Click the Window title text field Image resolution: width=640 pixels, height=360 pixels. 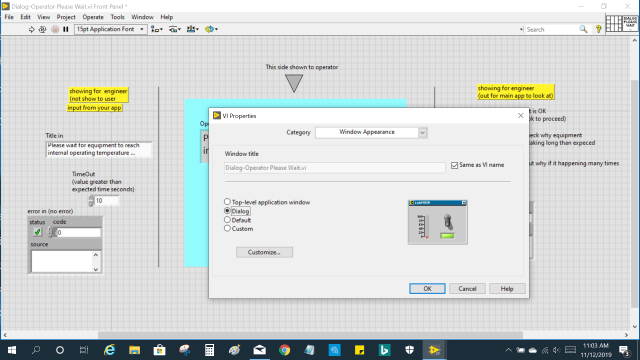click(335, 168)
